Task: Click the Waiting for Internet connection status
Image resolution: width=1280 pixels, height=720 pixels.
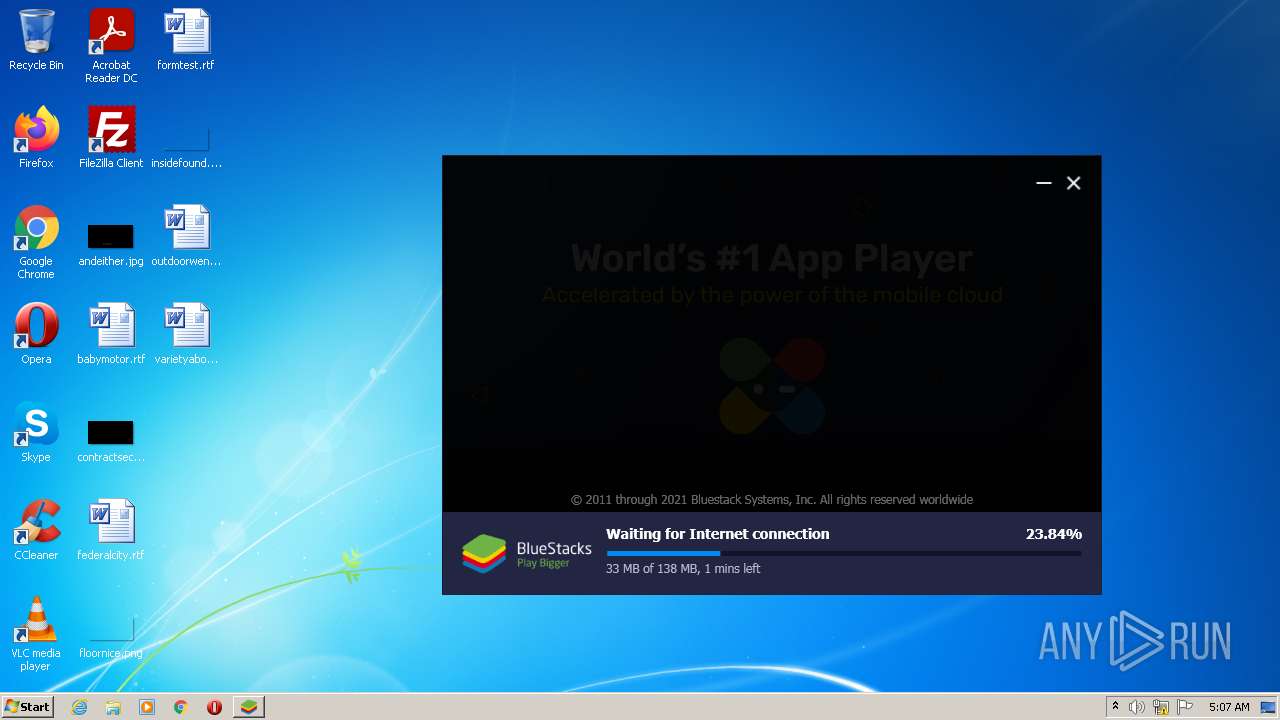Action: click(718, 534)
